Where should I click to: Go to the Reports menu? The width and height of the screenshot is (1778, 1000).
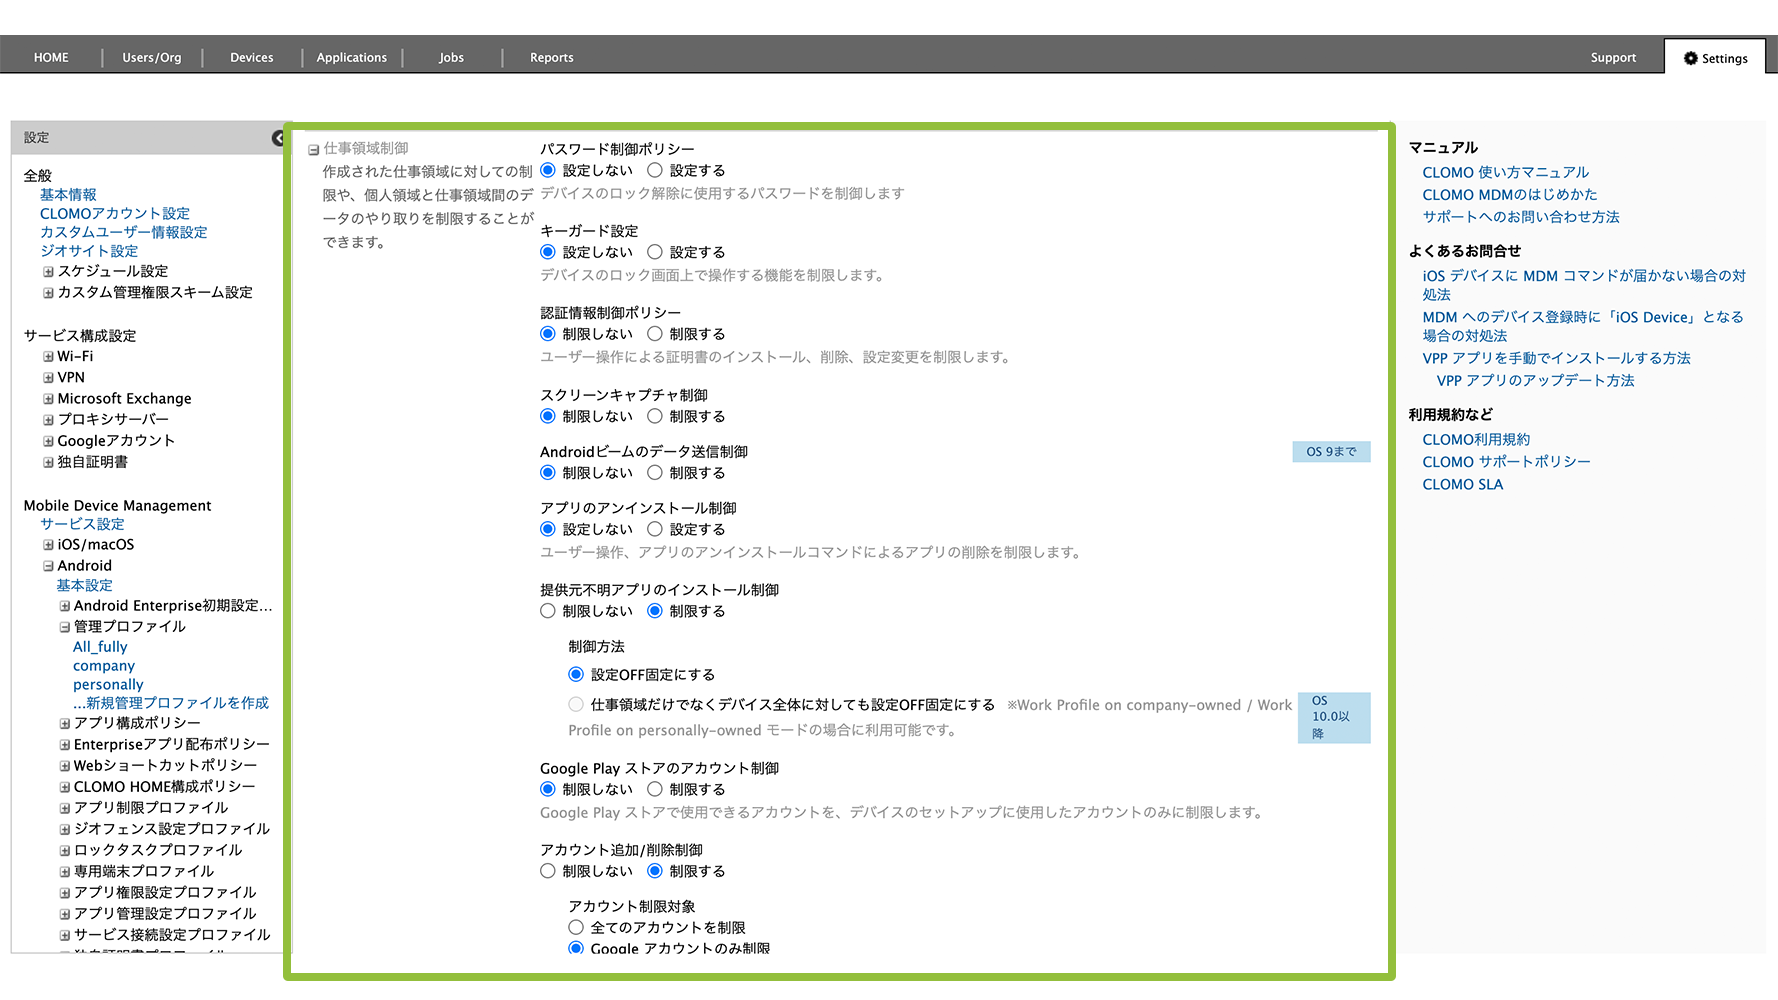pos(551,58)
